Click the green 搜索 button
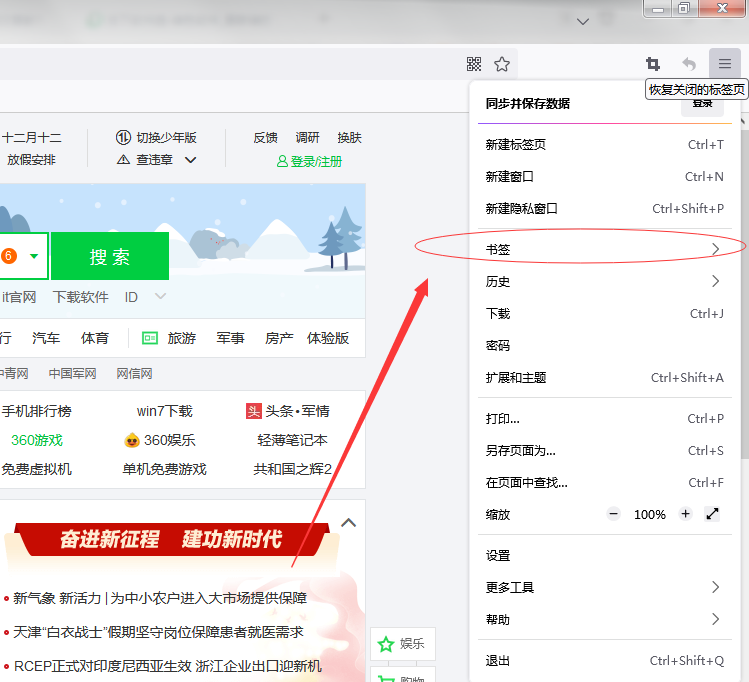The image size is (749, 682). click(110, 257)
